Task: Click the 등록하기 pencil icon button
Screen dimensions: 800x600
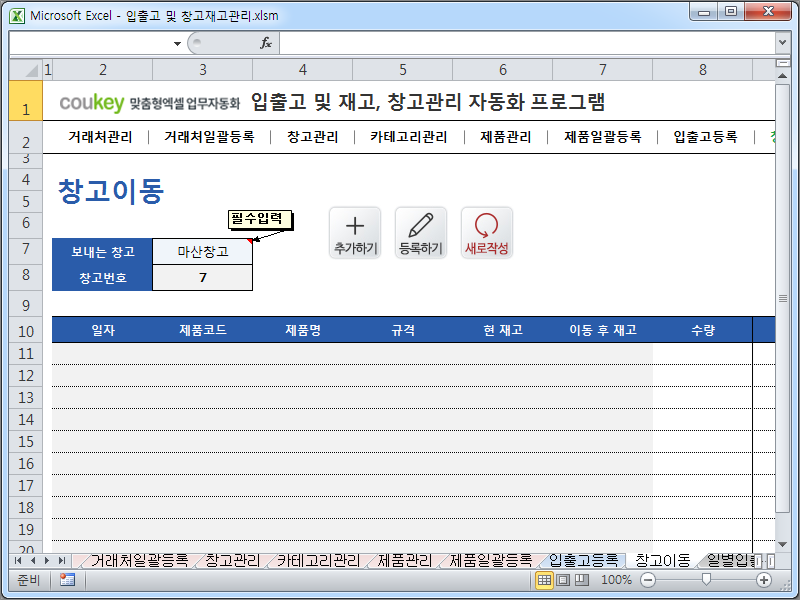Action: (421, 233)
